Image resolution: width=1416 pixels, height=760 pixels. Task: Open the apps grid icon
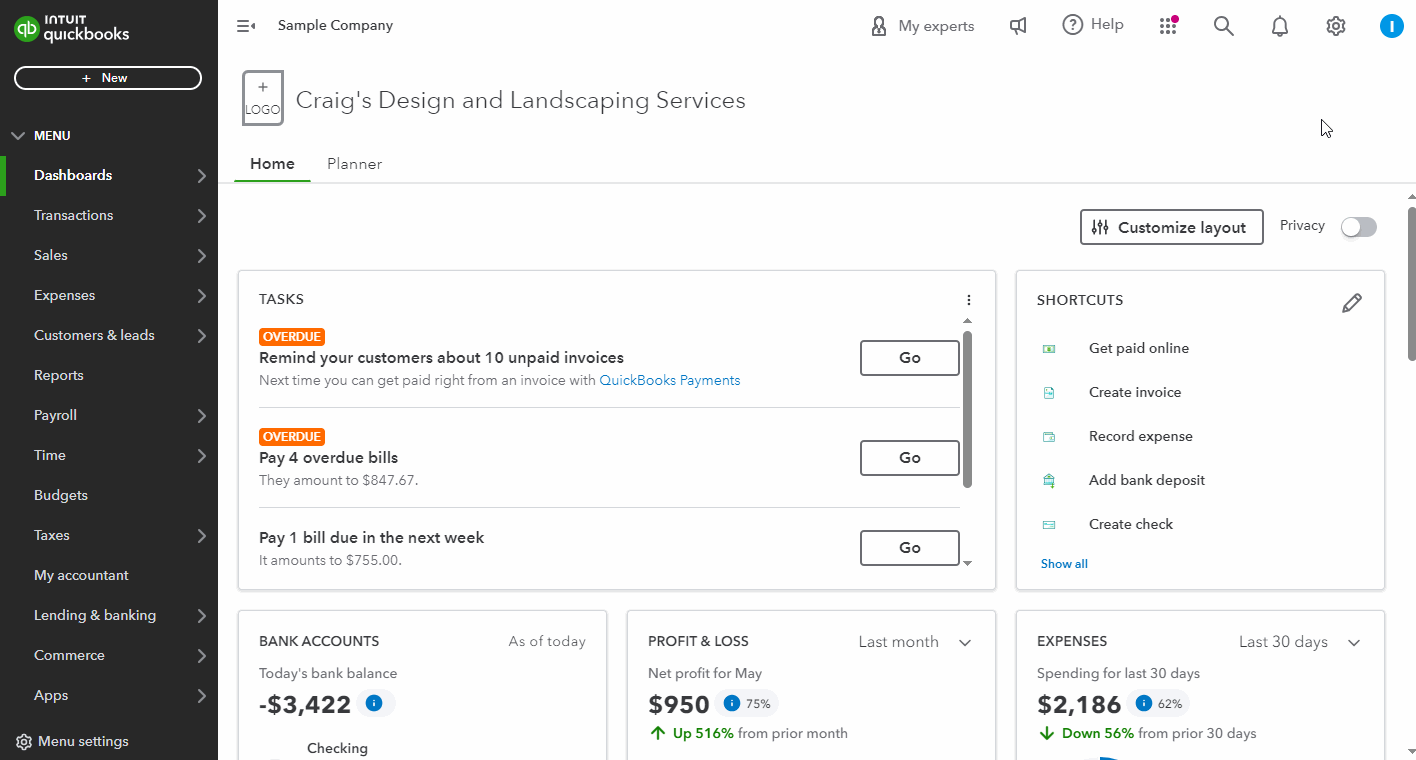1168,26
